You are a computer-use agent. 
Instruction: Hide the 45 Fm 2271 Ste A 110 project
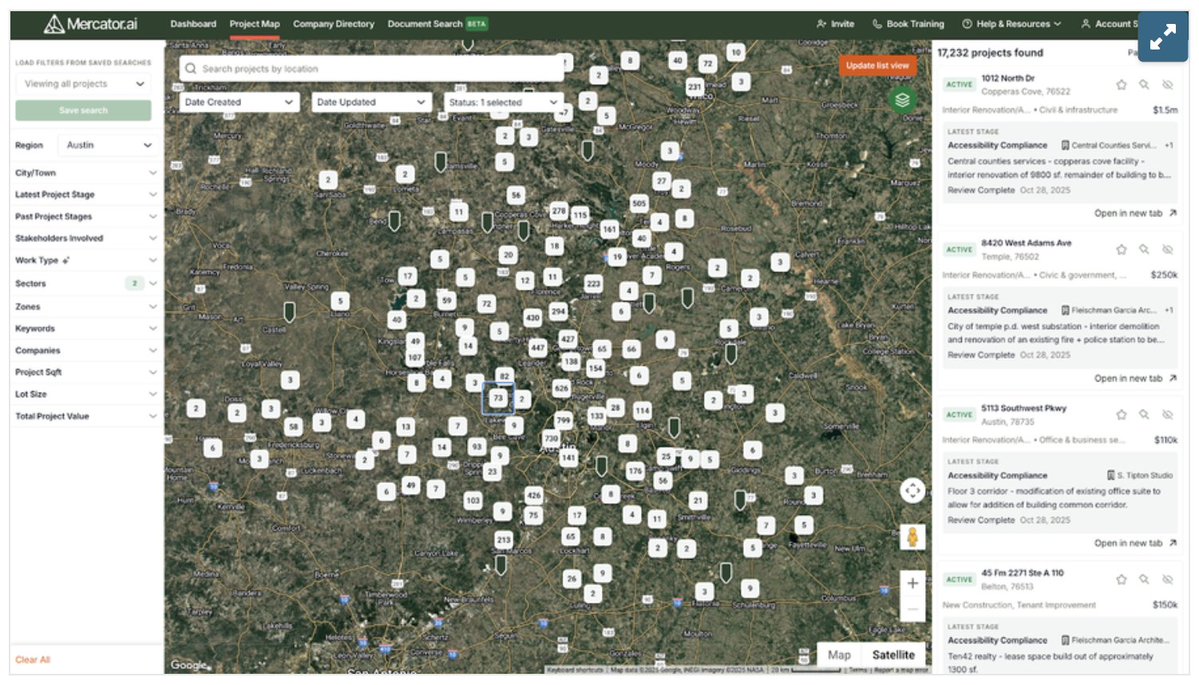pos(1167,578)
